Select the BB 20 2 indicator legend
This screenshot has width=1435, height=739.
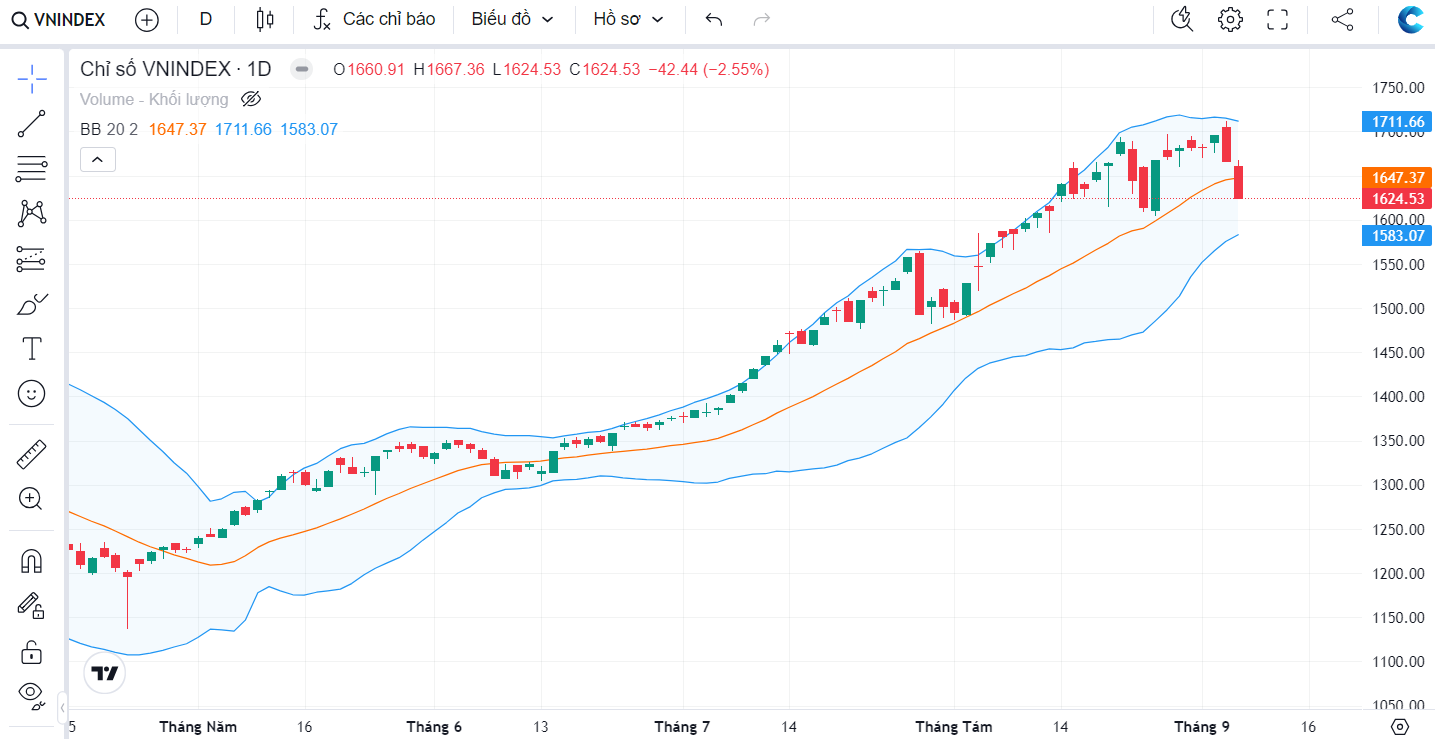109,129
